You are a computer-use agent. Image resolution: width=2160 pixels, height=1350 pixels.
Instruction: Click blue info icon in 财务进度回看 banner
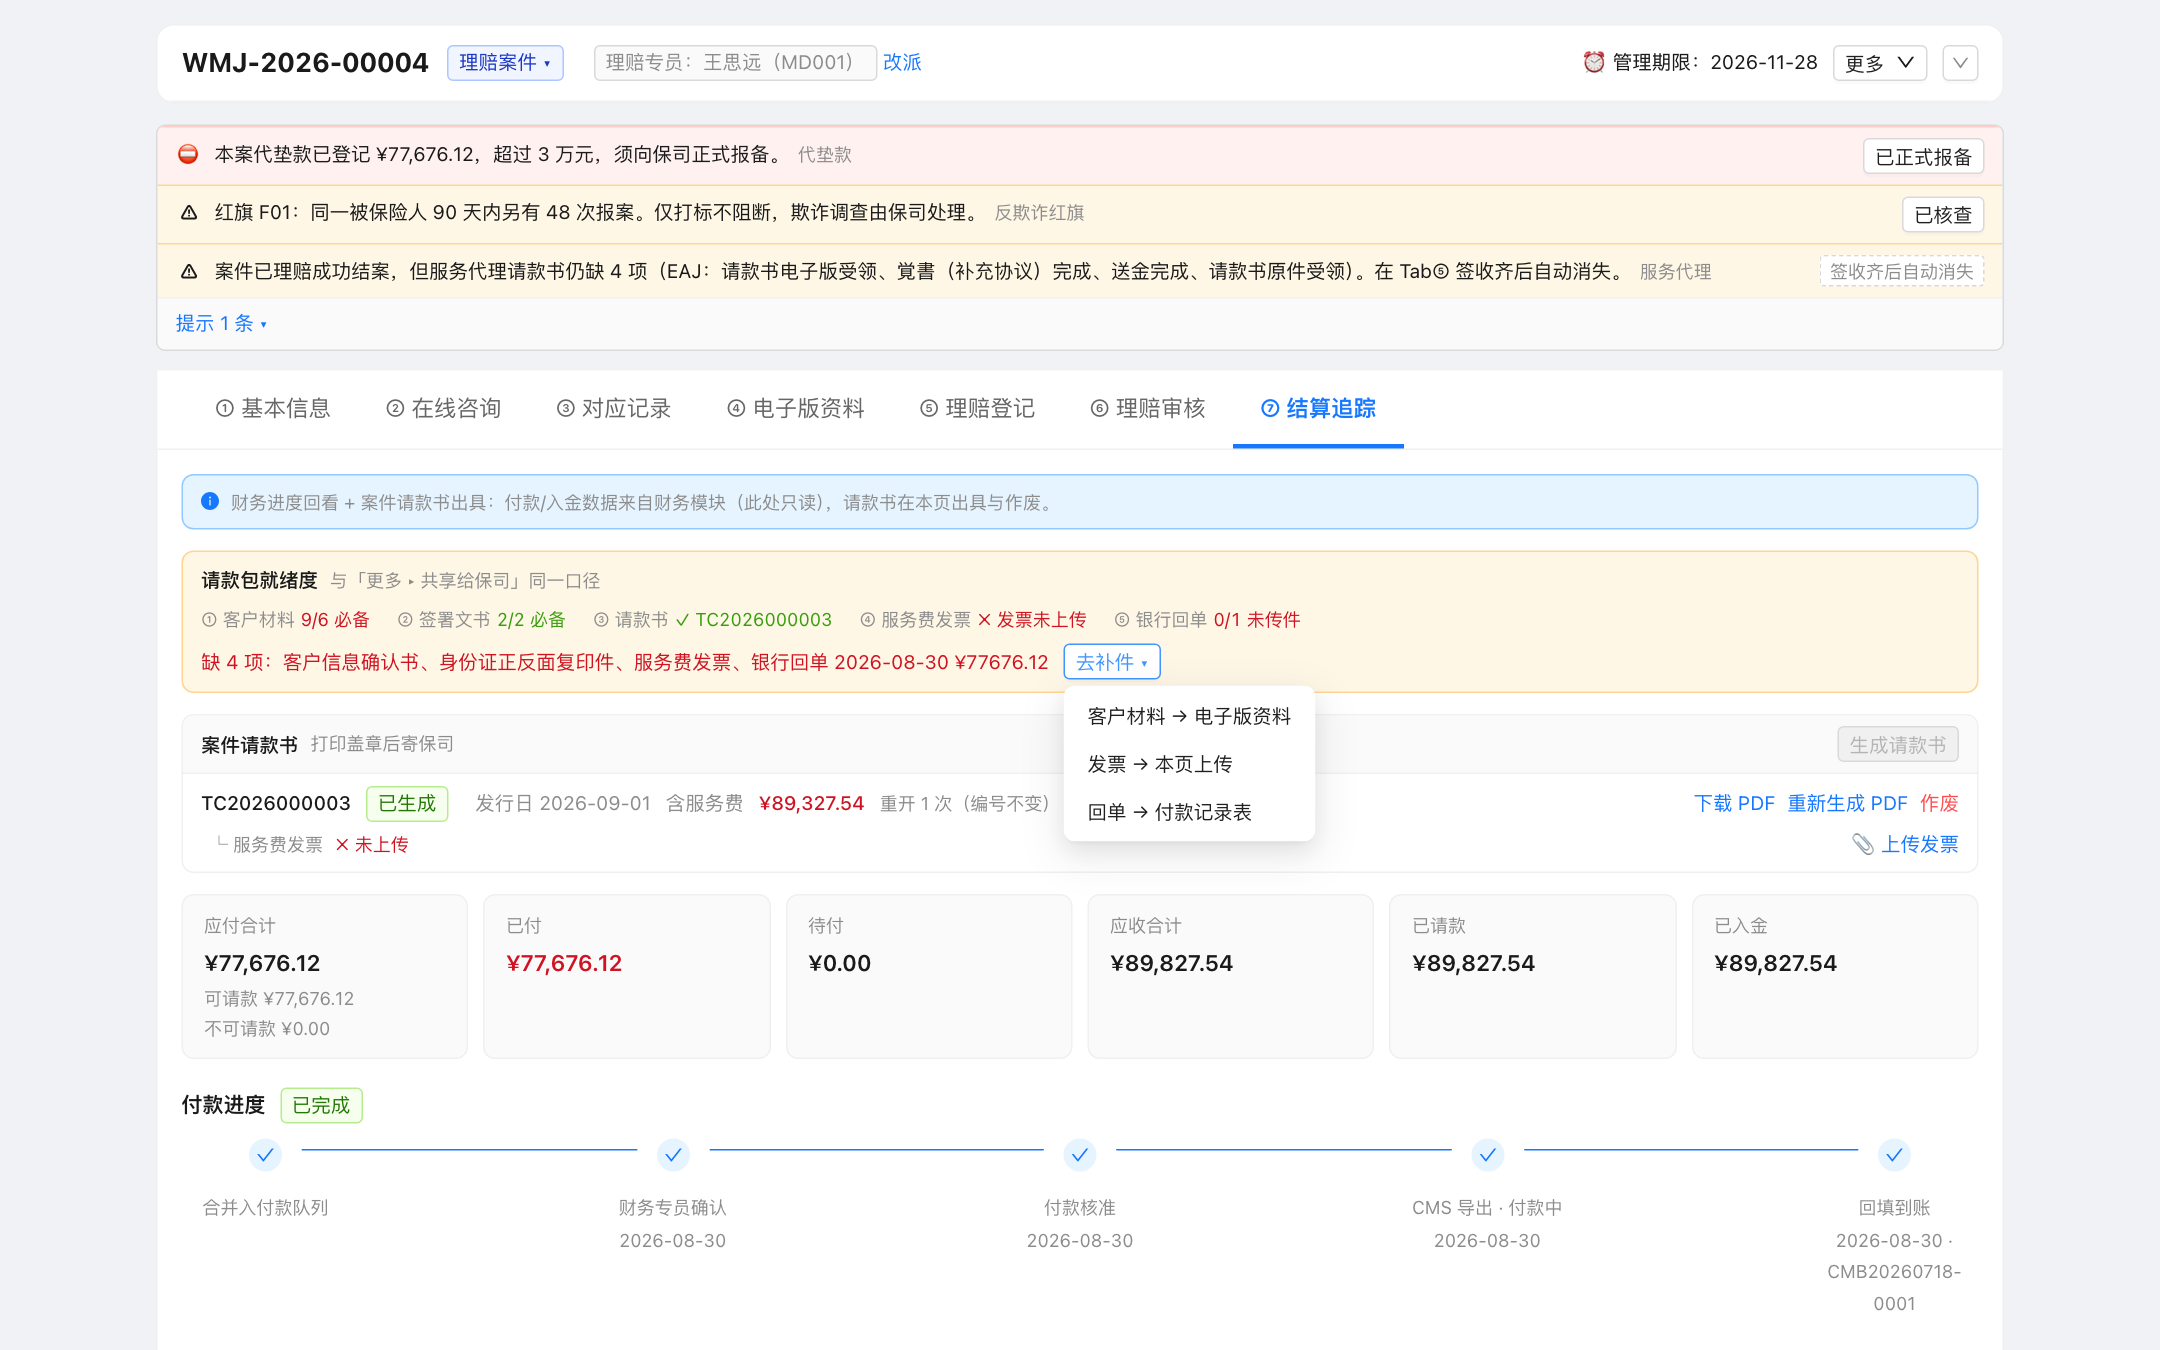tap(210, 501)
